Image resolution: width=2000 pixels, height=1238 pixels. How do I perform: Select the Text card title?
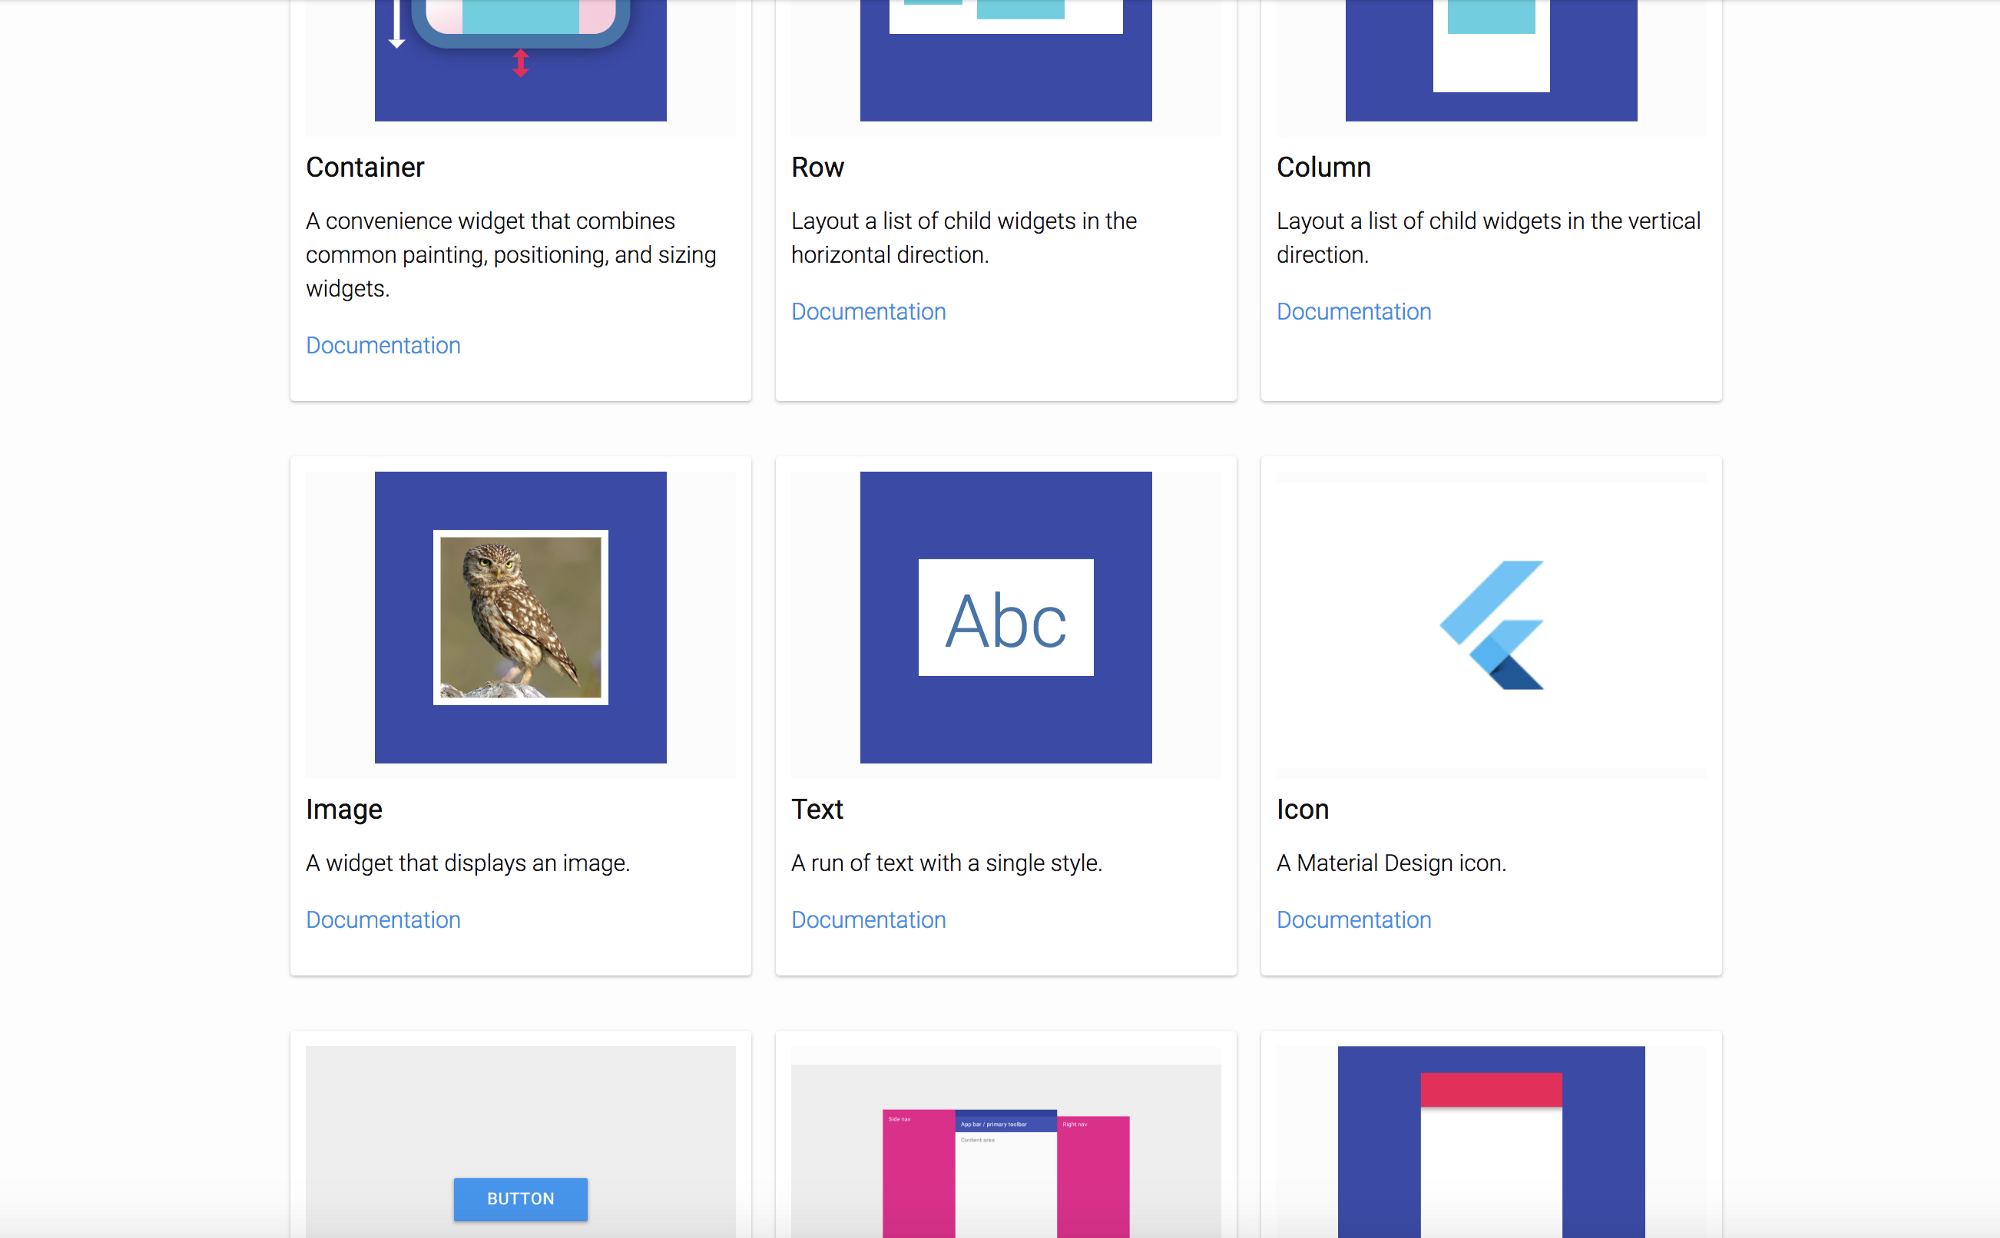[817, 809]
